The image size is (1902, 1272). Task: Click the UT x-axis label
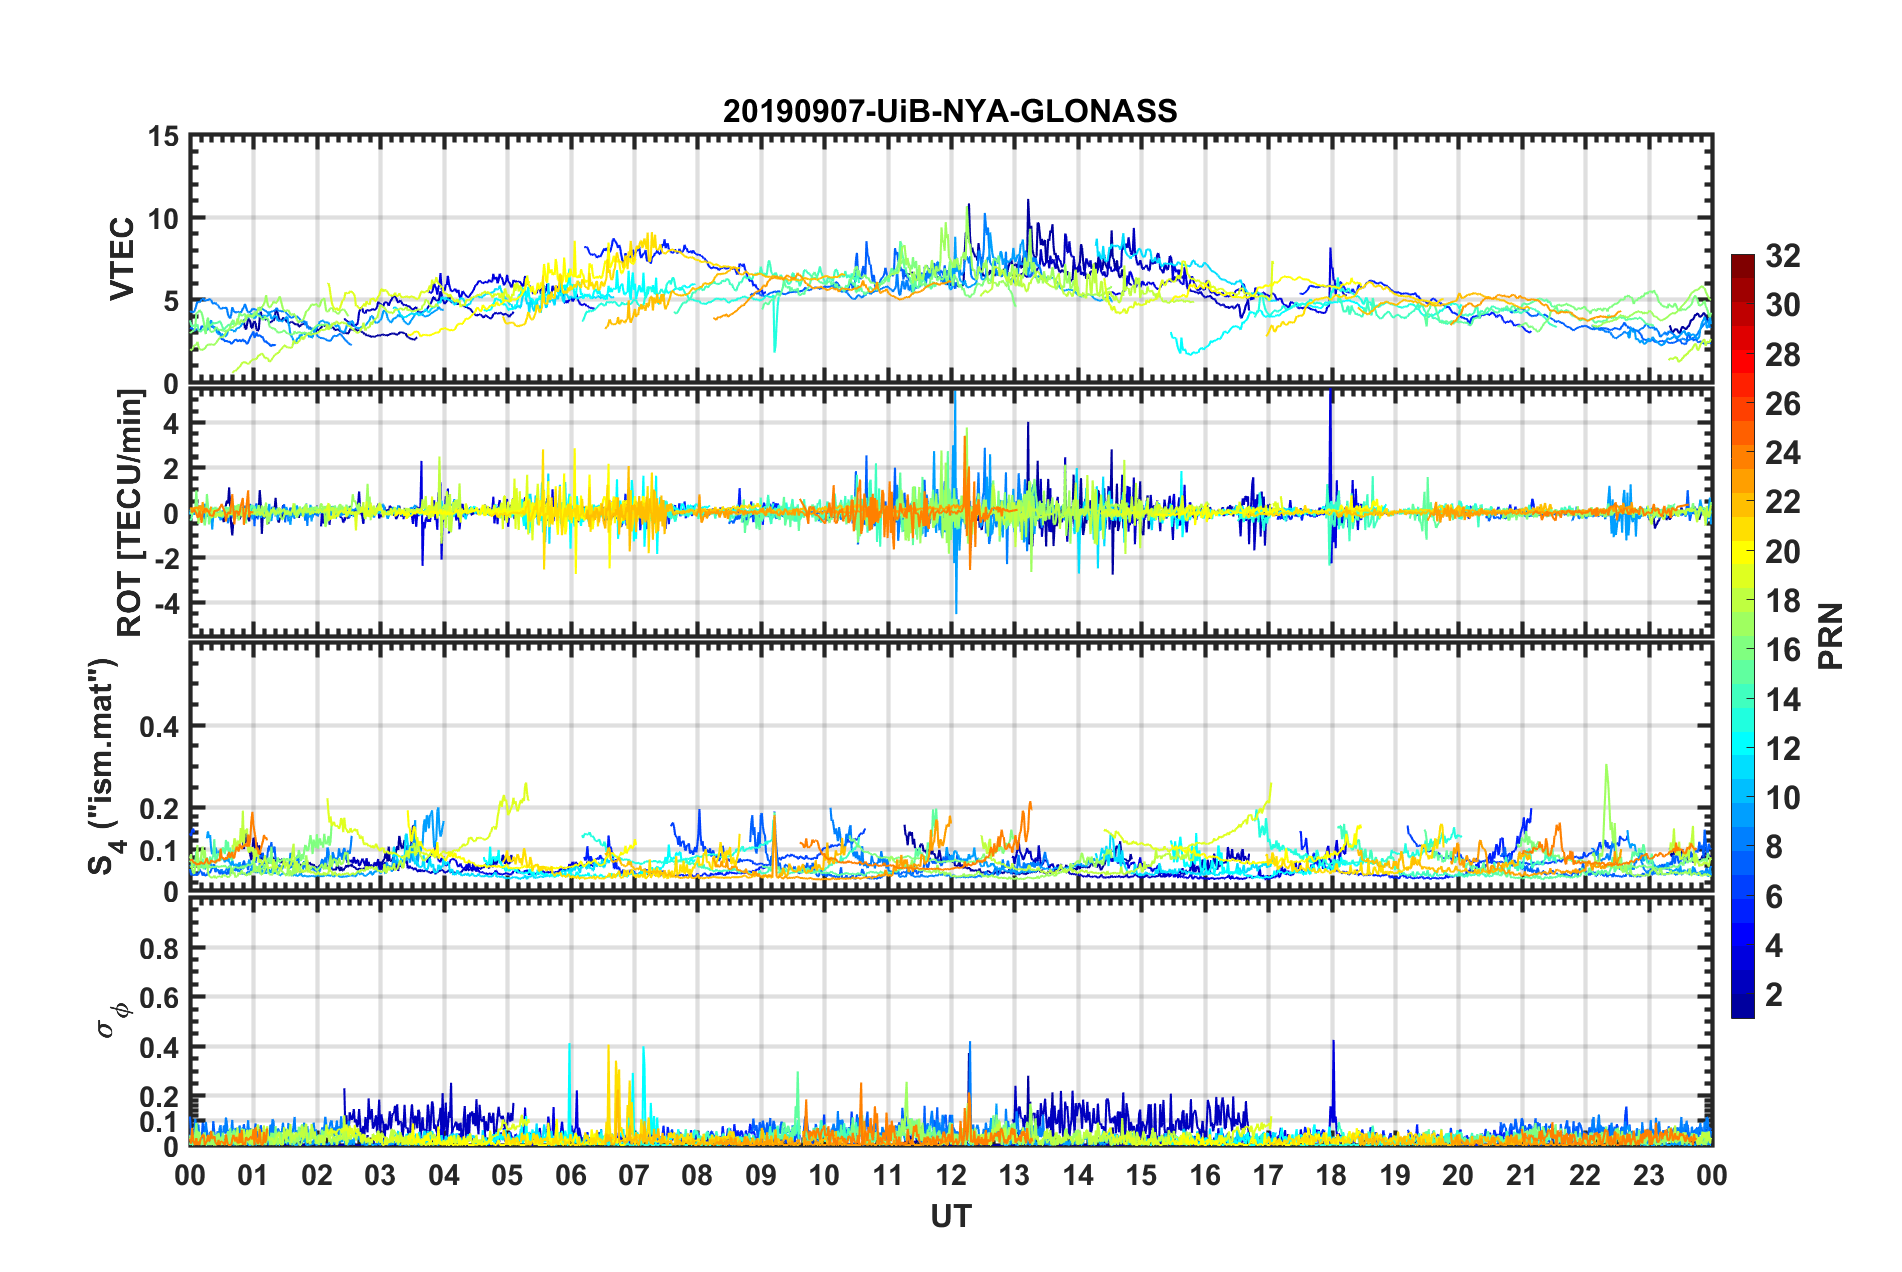pyautogui.click(x=951, y=1216)
